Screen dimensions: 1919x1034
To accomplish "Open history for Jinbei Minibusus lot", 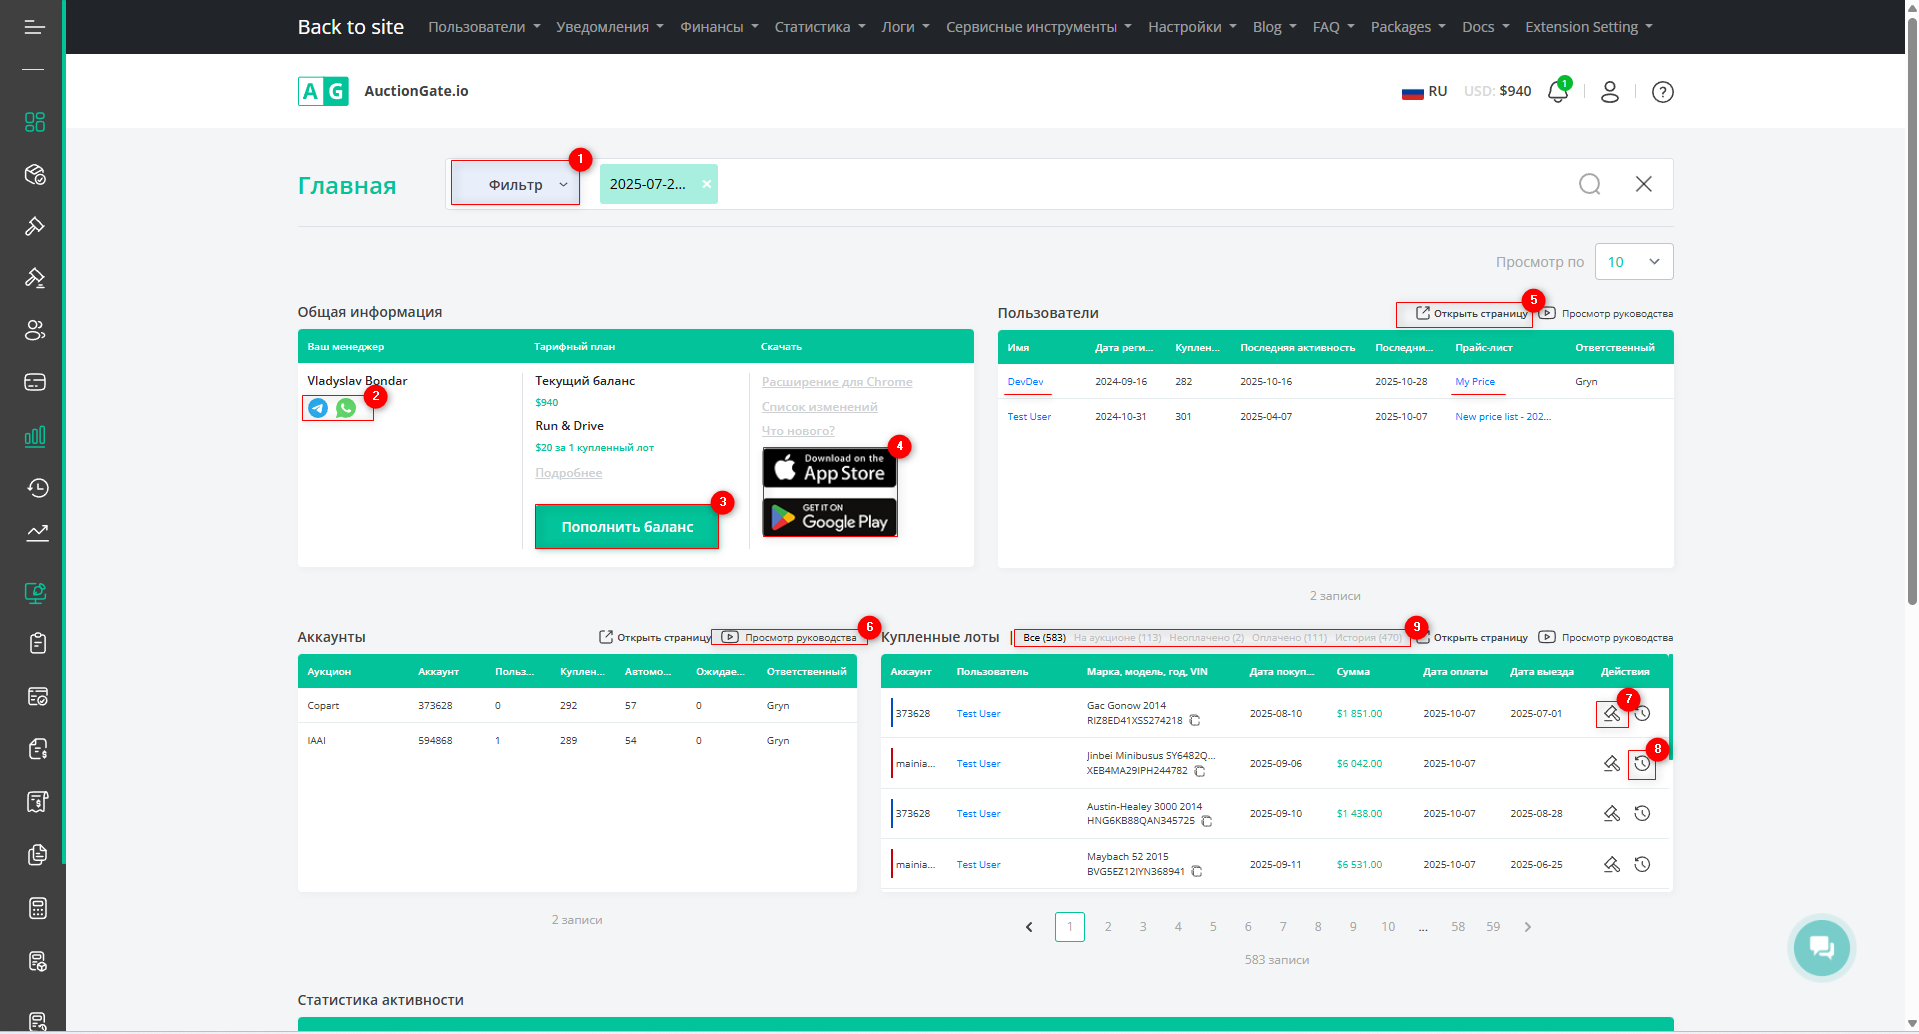I will [1642, 764].
